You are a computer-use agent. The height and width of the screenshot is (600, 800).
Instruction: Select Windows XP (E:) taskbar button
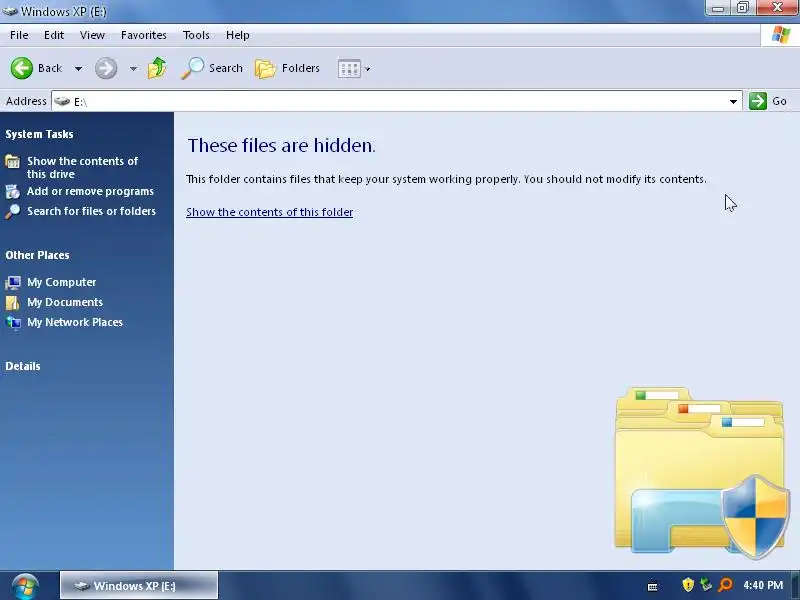139,586
